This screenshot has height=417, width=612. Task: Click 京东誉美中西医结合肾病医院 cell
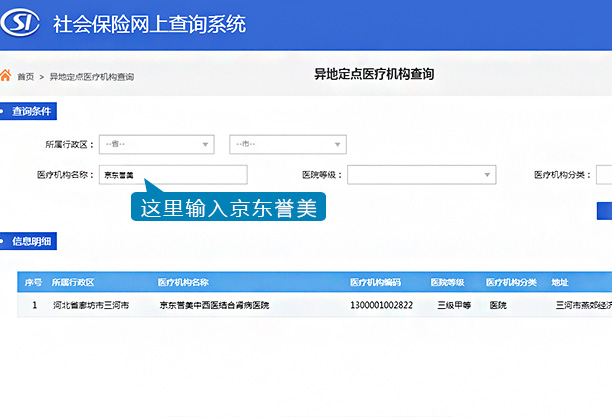[x=214, y=305]
